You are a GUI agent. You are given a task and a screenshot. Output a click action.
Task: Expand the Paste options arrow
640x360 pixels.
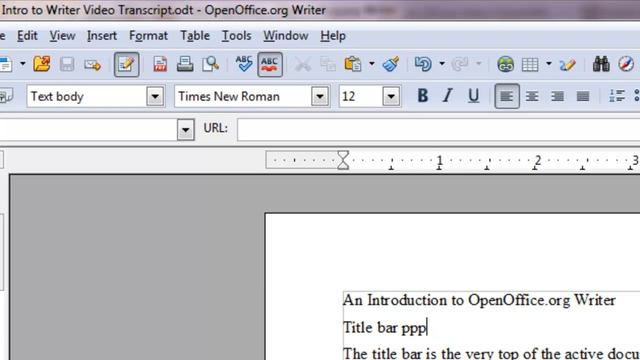[371, 64]
